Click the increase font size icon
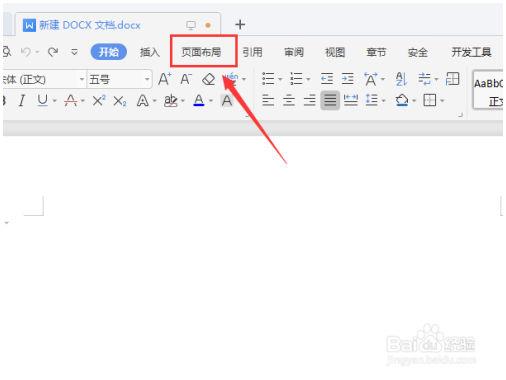The width and height of the screenshot is (506, 380). (164, 79)
